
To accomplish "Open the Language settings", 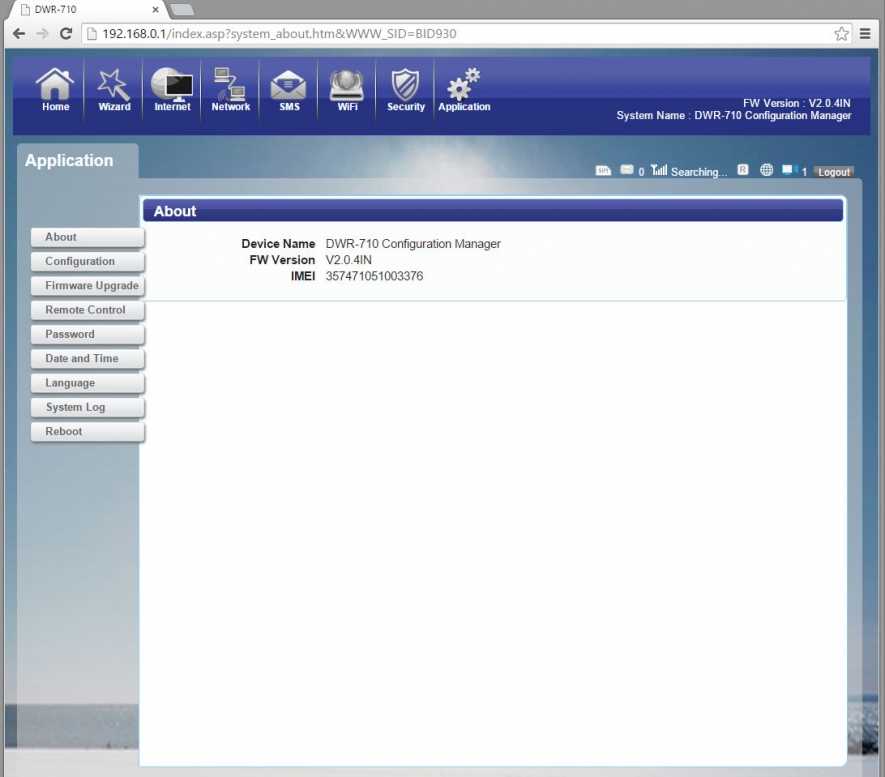I will 87,383.
